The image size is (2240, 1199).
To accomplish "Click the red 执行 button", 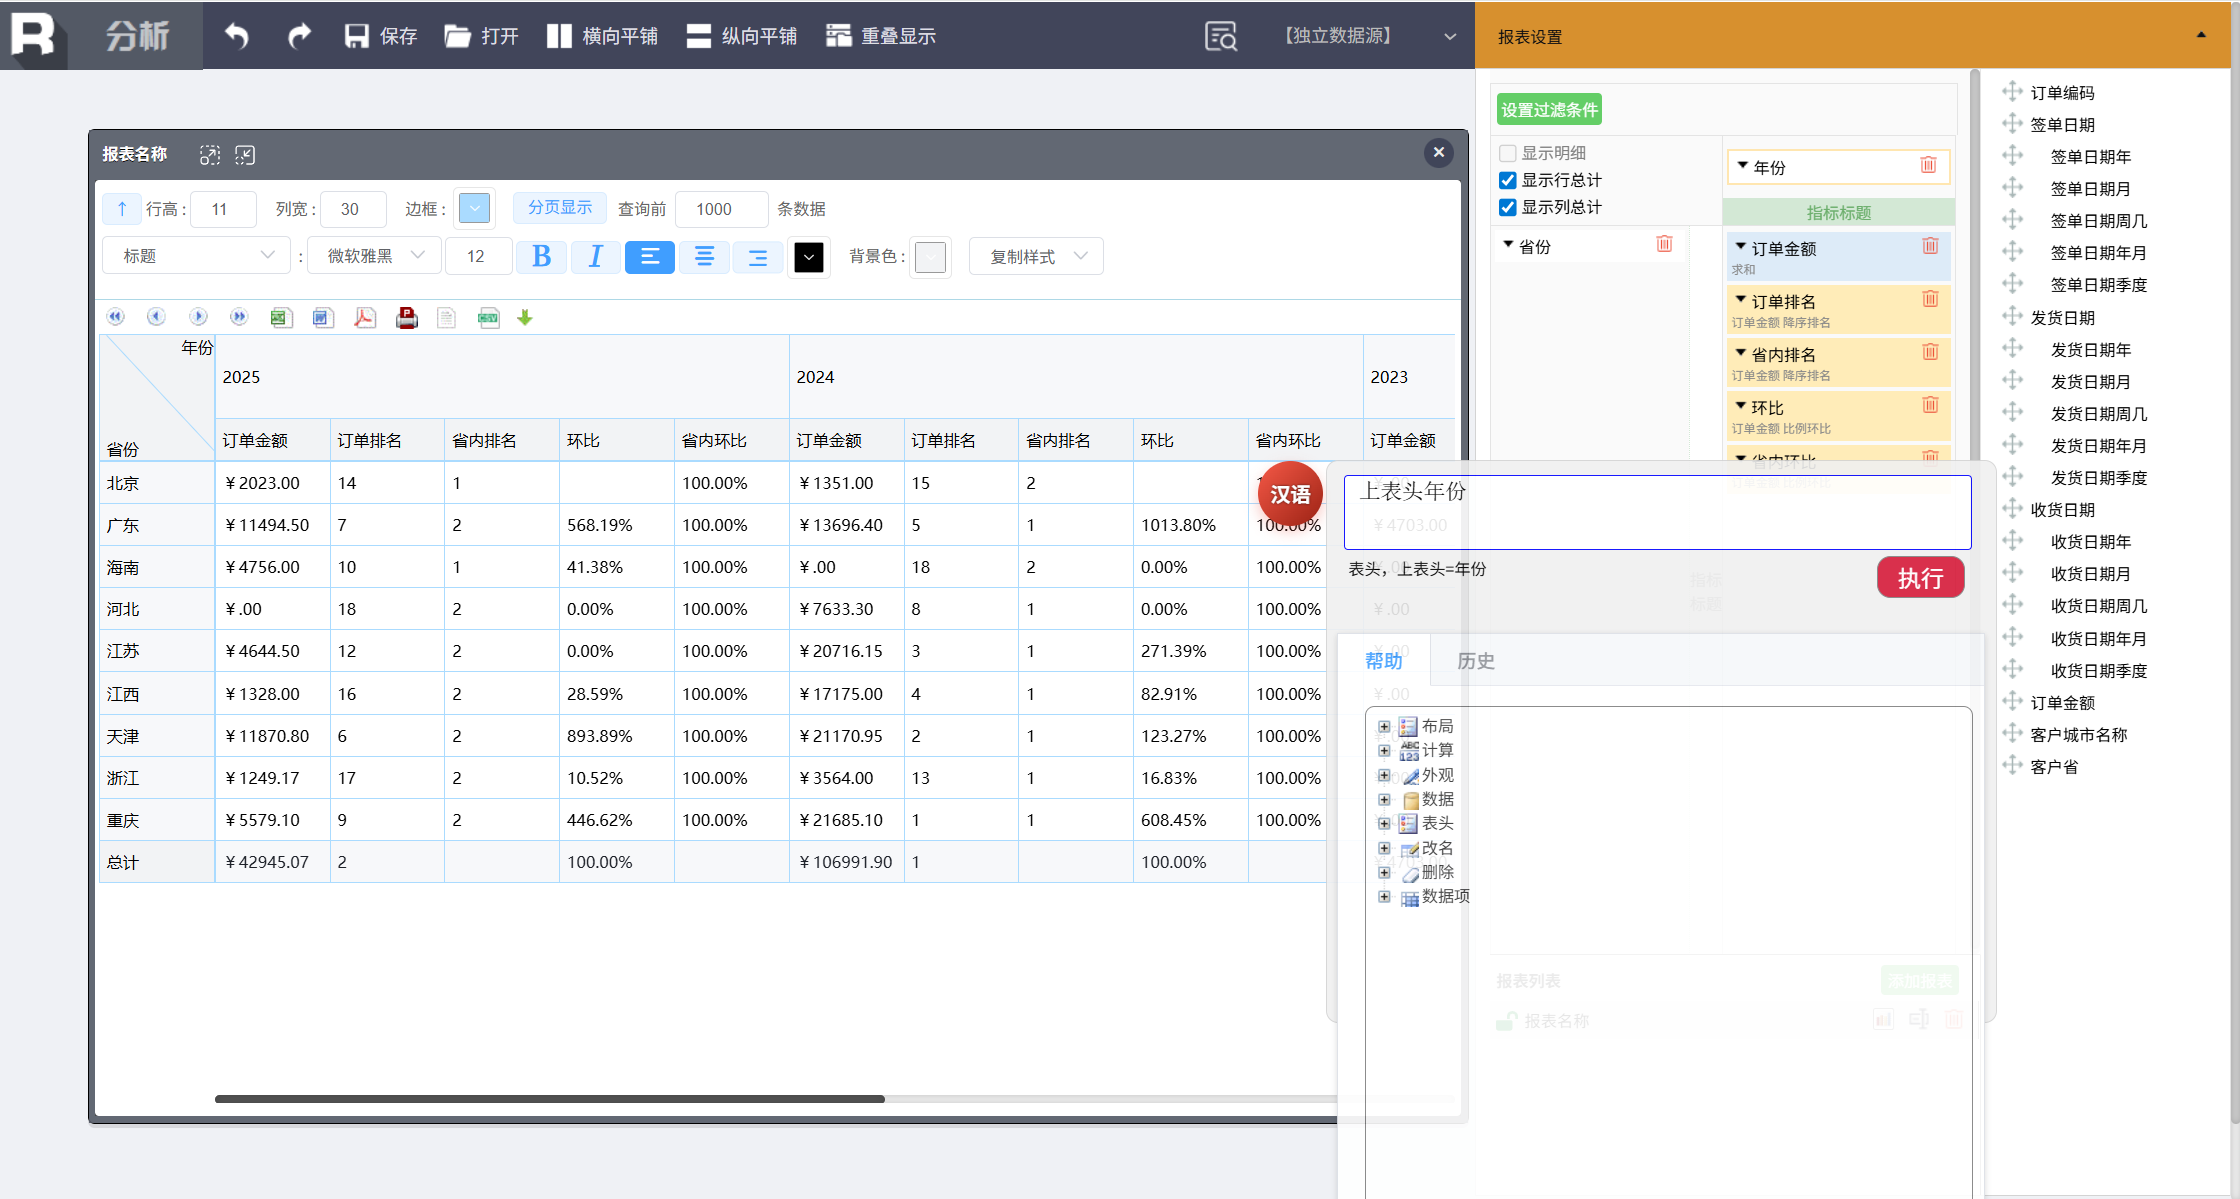I will tap(1920, 578).
